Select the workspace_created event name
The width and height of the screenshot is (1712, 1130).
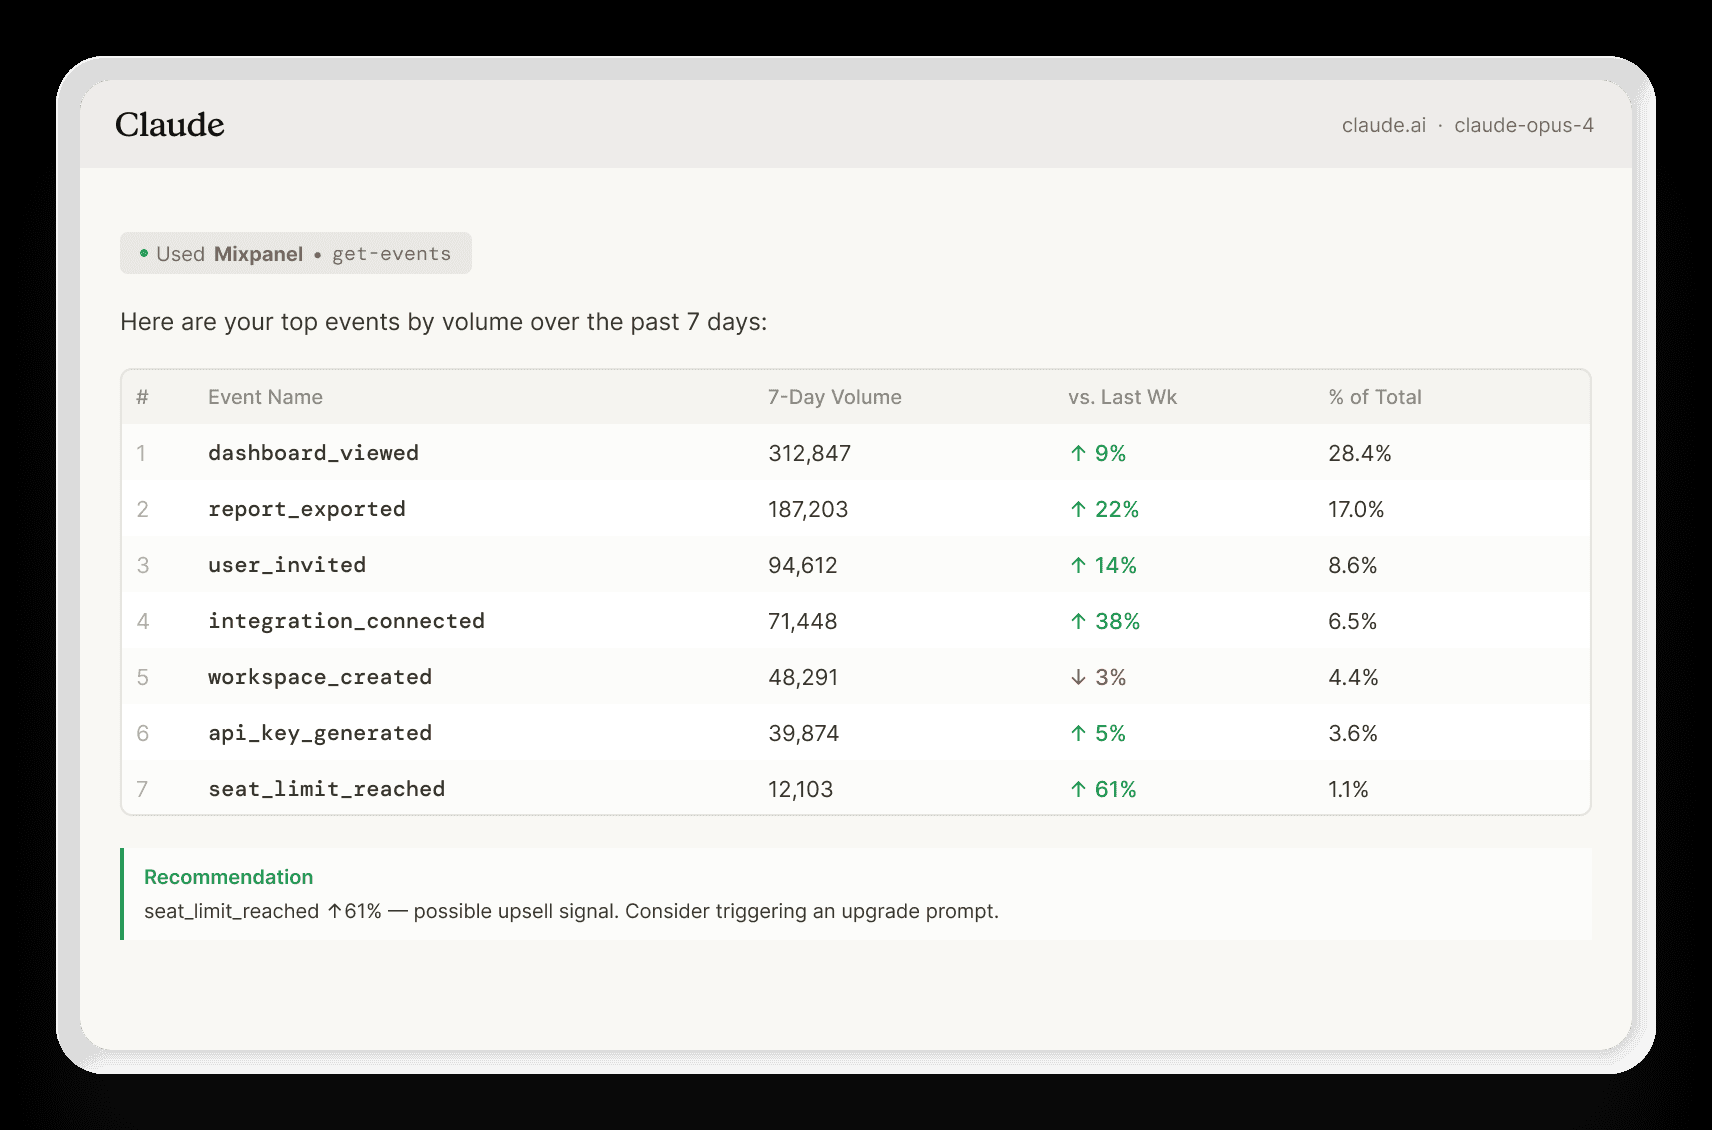[x=320, y=677]
